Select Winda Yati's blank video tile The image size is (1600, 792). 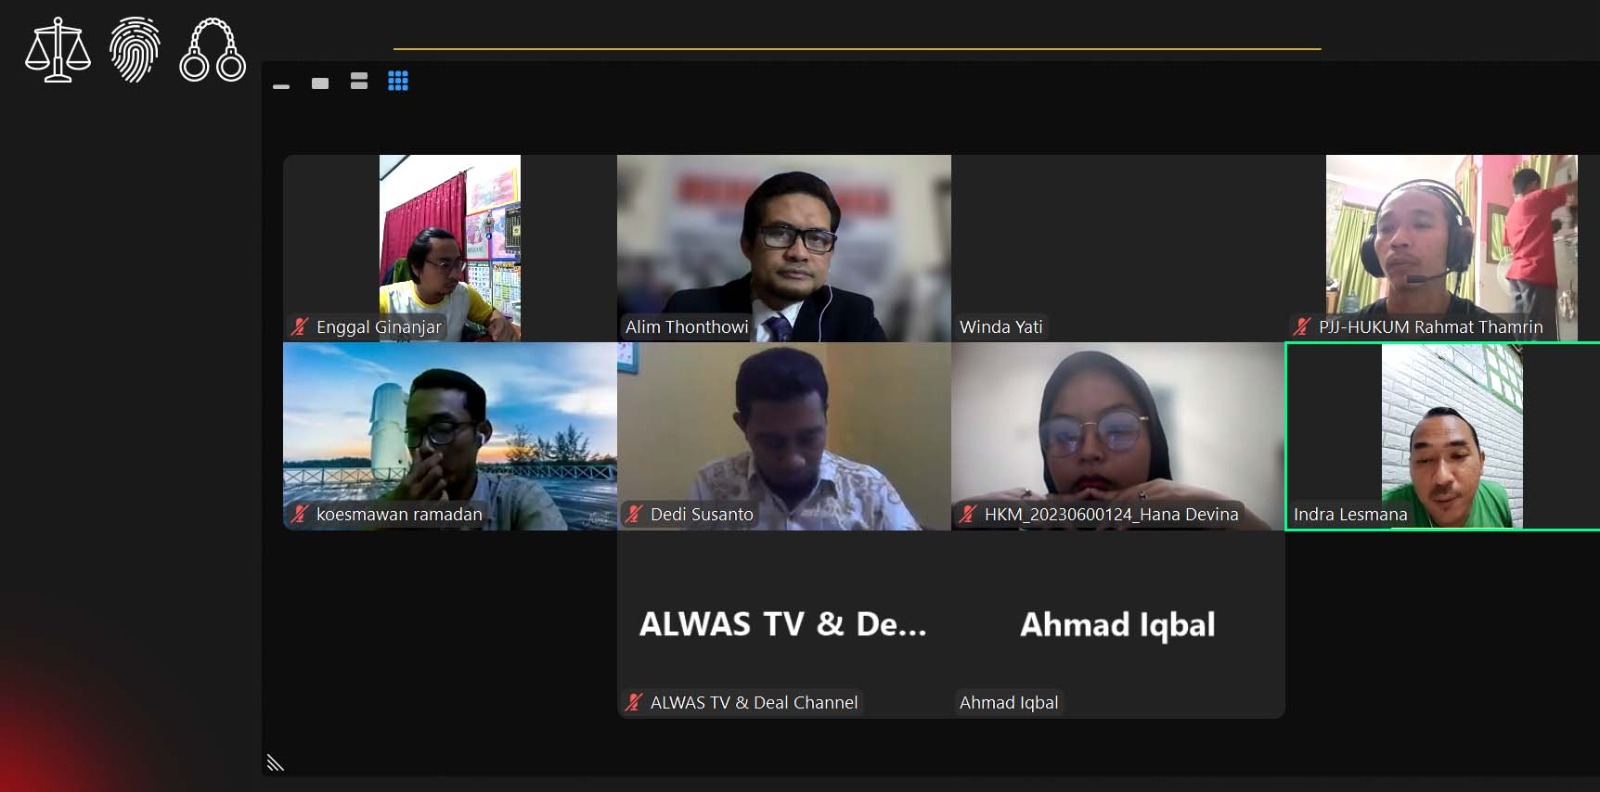tap(1118, 248)
